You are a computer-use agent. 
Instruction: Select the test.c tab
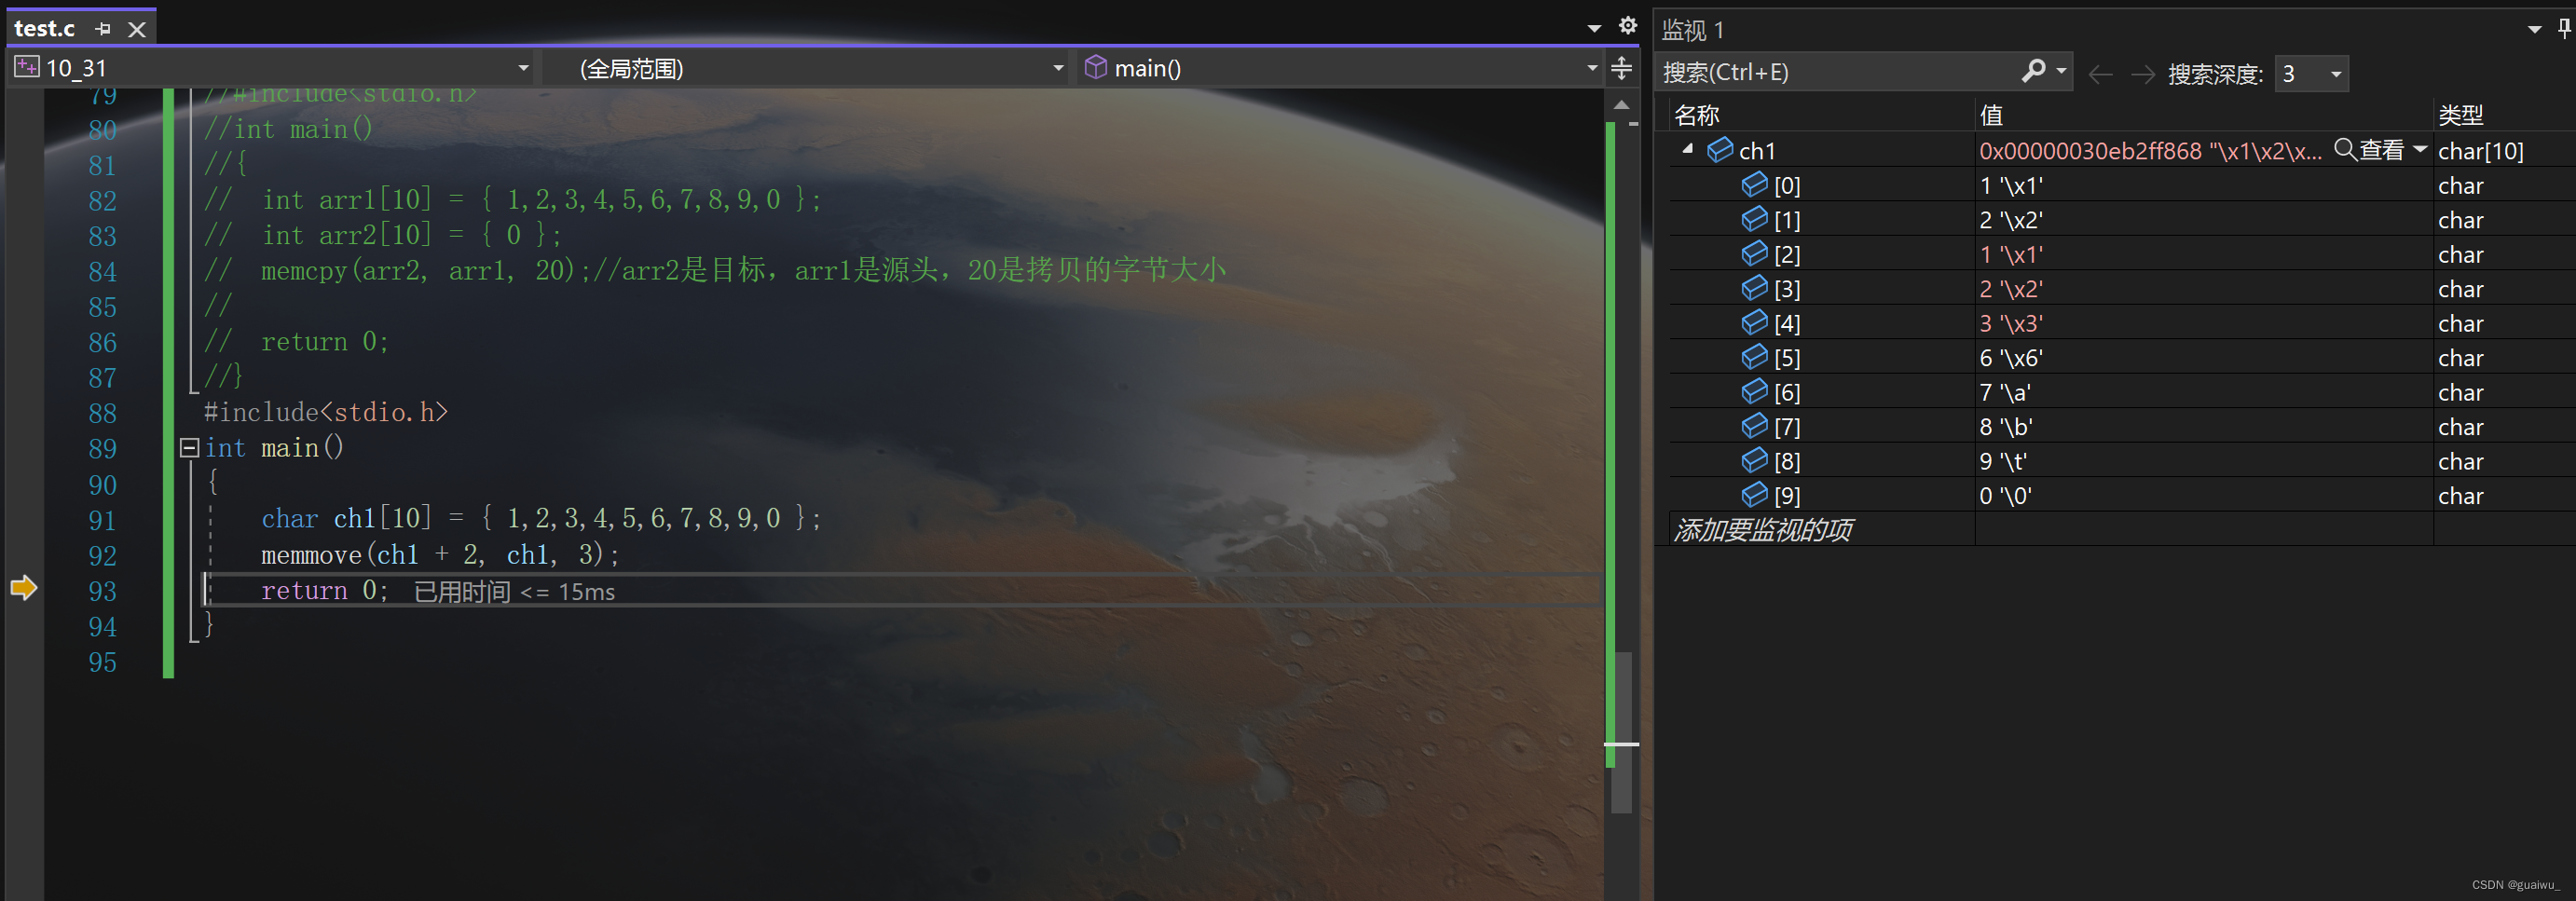(x=44, y=28)
